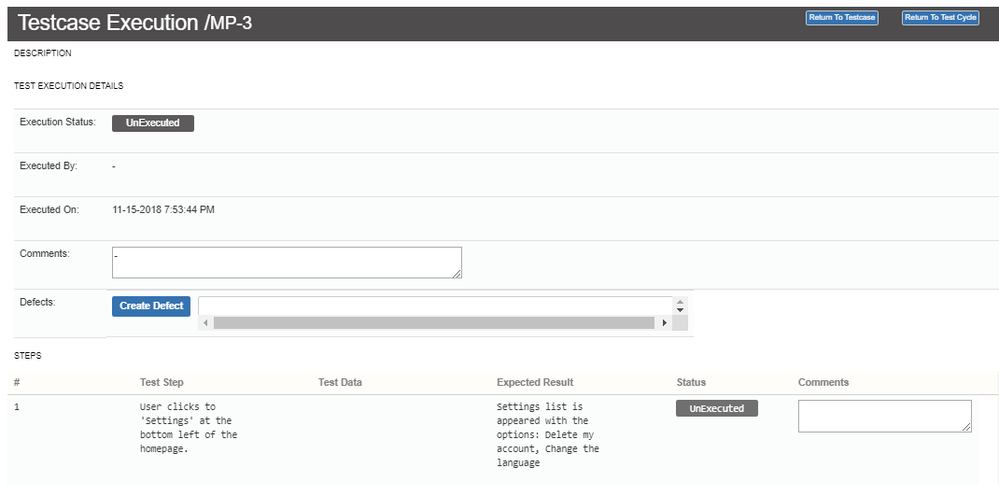Image resolution: width=999 pixels, height=485 pixels.
Task: Click the 'User clicks to Settings' step text
Action: pos(189,428)
